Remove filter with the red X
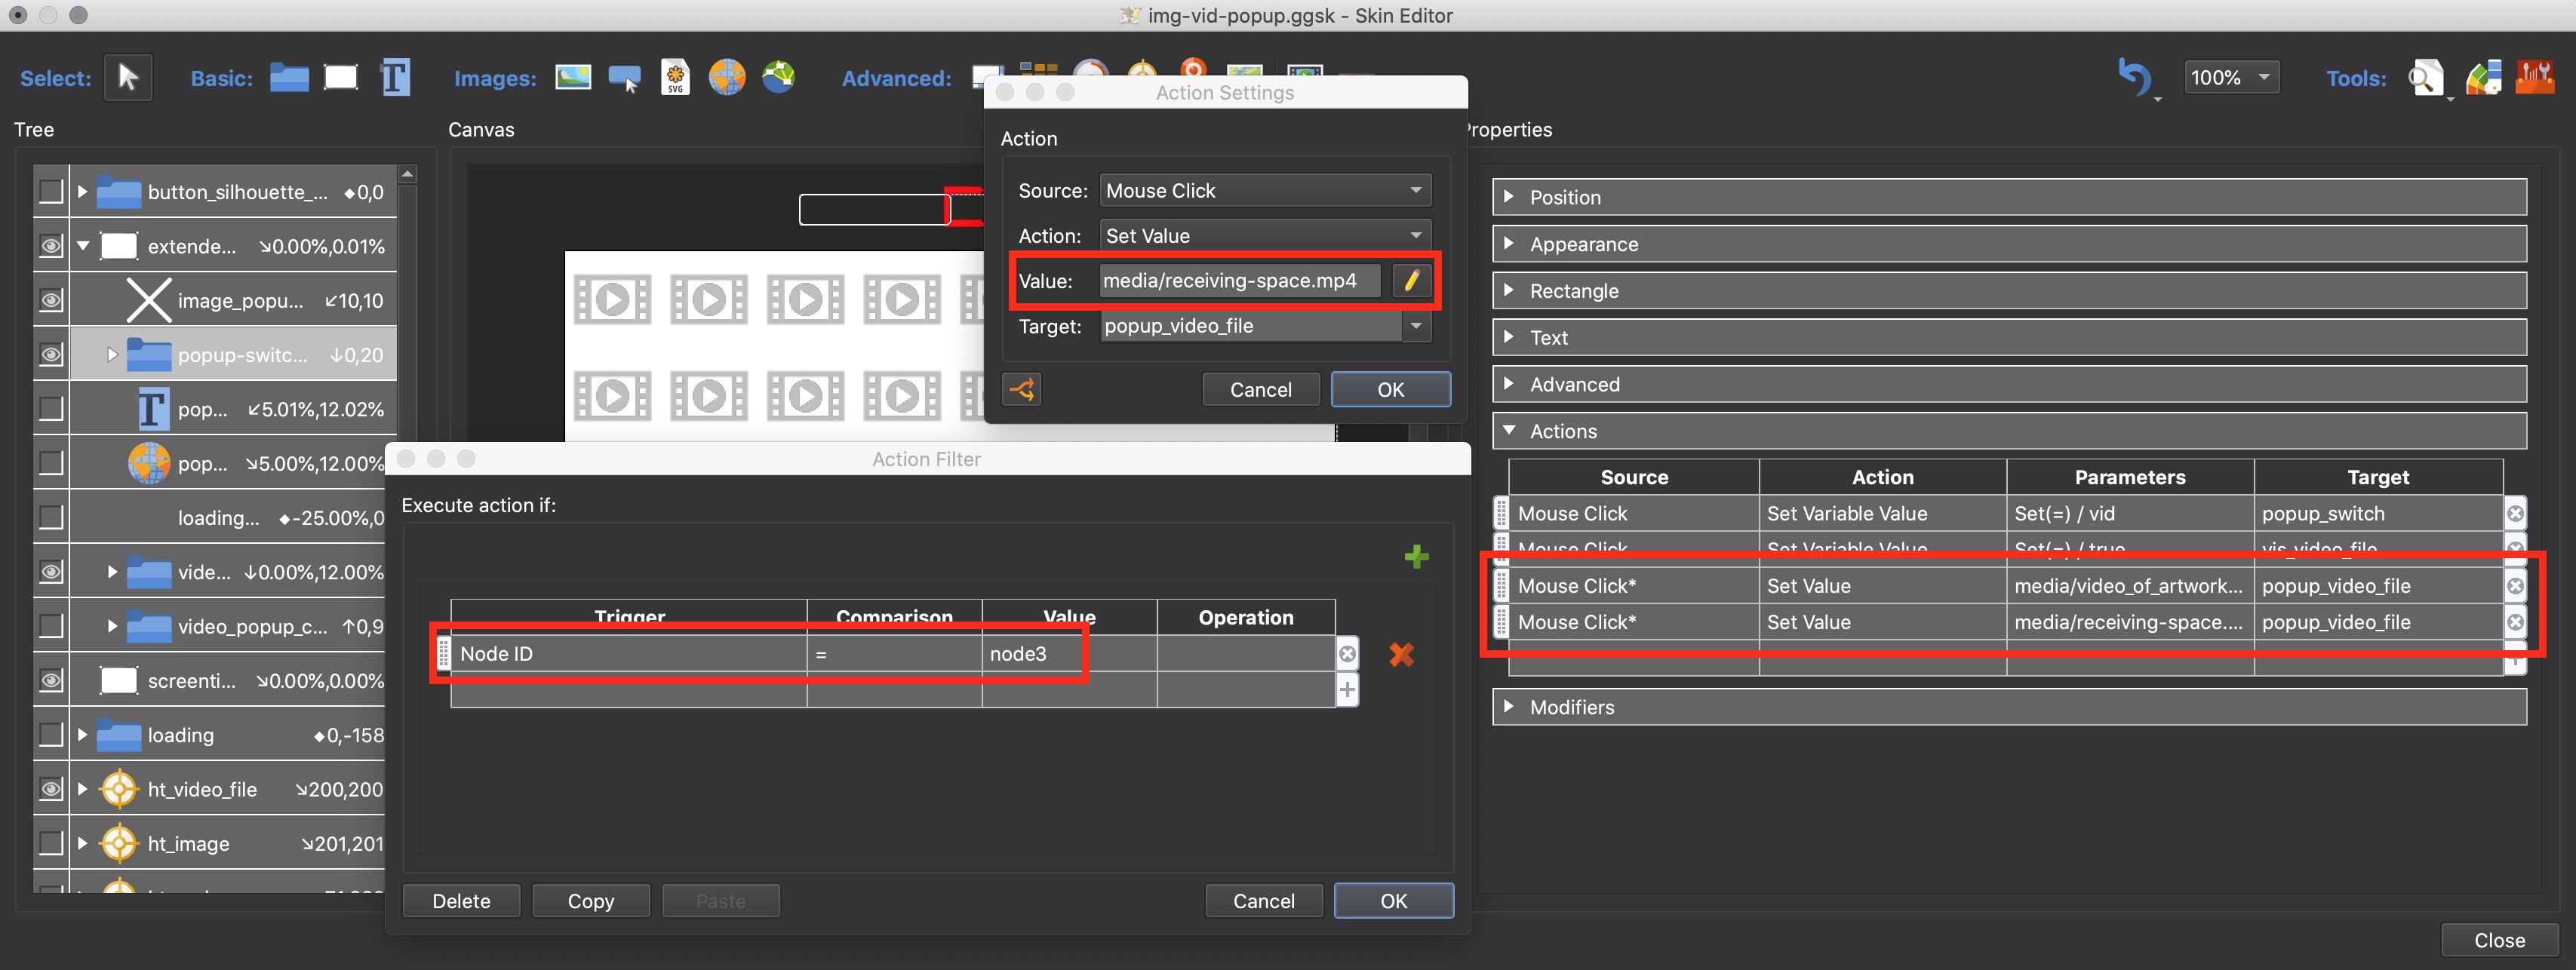This screenshot has width=2576, height=970. coord(1401,654)
